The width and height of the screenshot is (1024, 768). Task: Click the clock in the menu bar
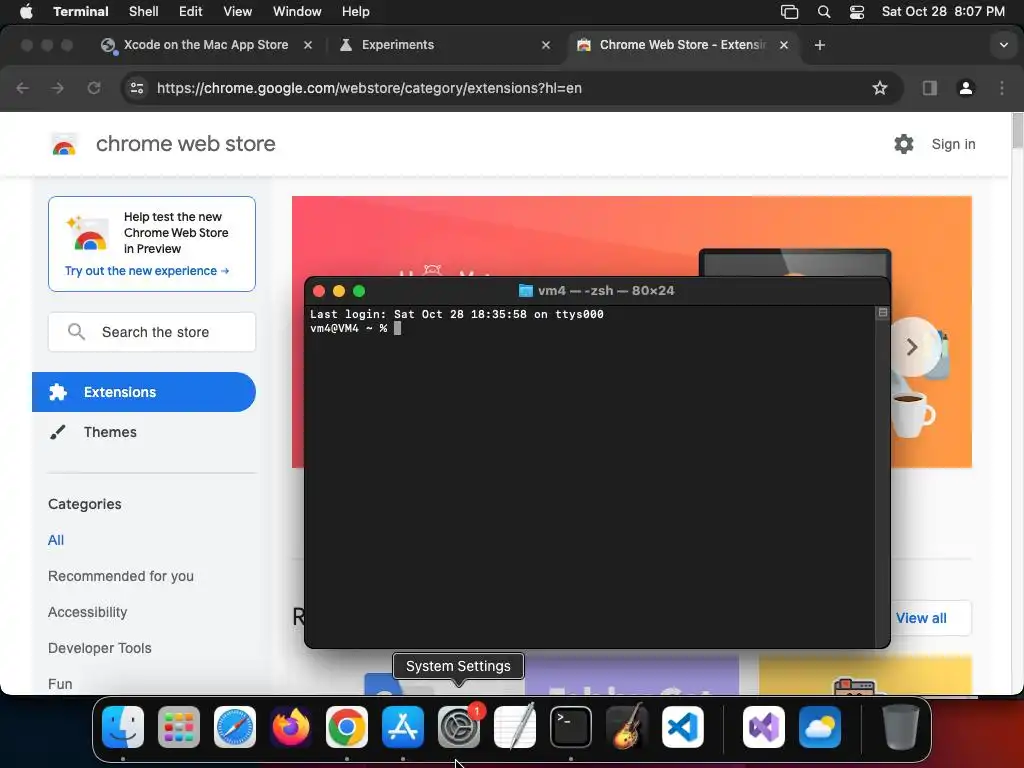(x=943, y=12)
